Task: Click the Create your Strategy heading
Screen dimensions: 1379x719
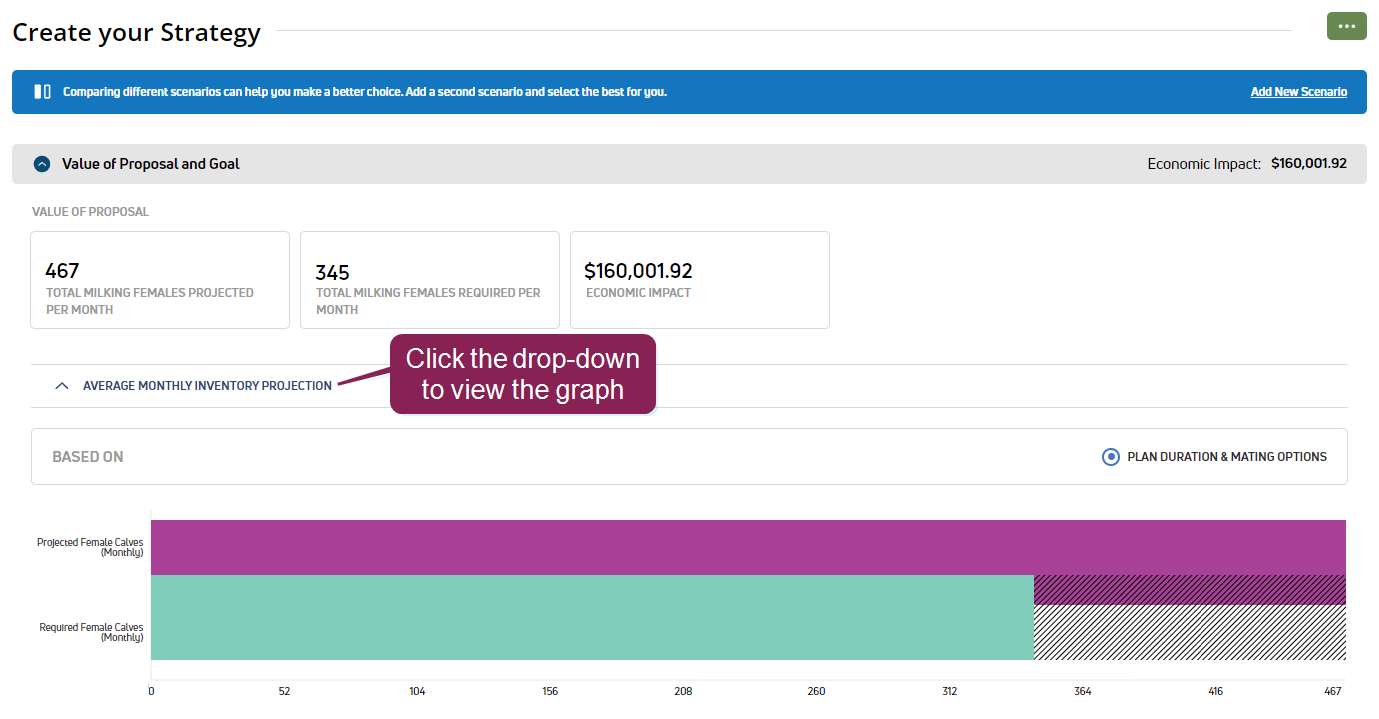Action: click(137, 33)
